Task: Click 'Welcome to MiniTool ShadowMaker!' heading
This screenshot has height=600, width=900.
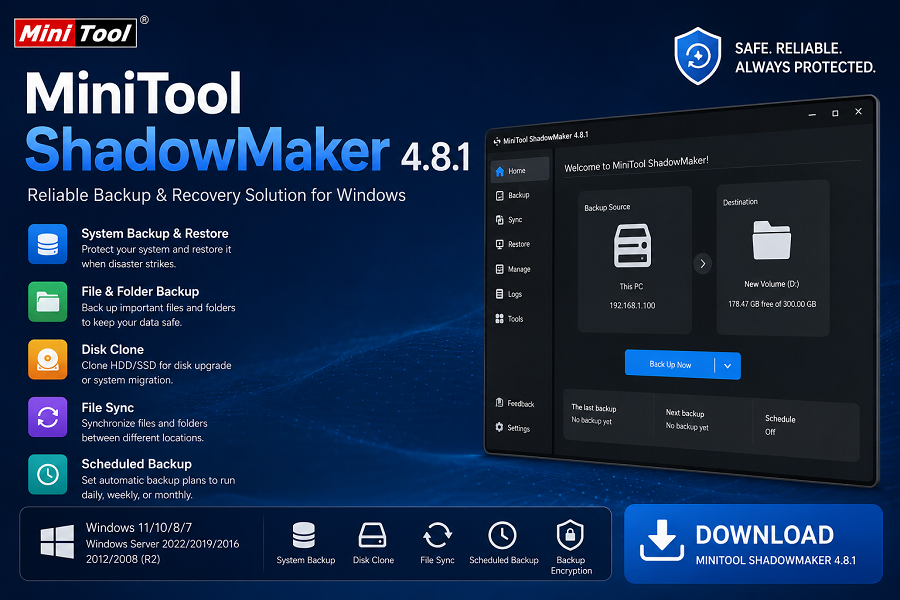Action: 636,164
